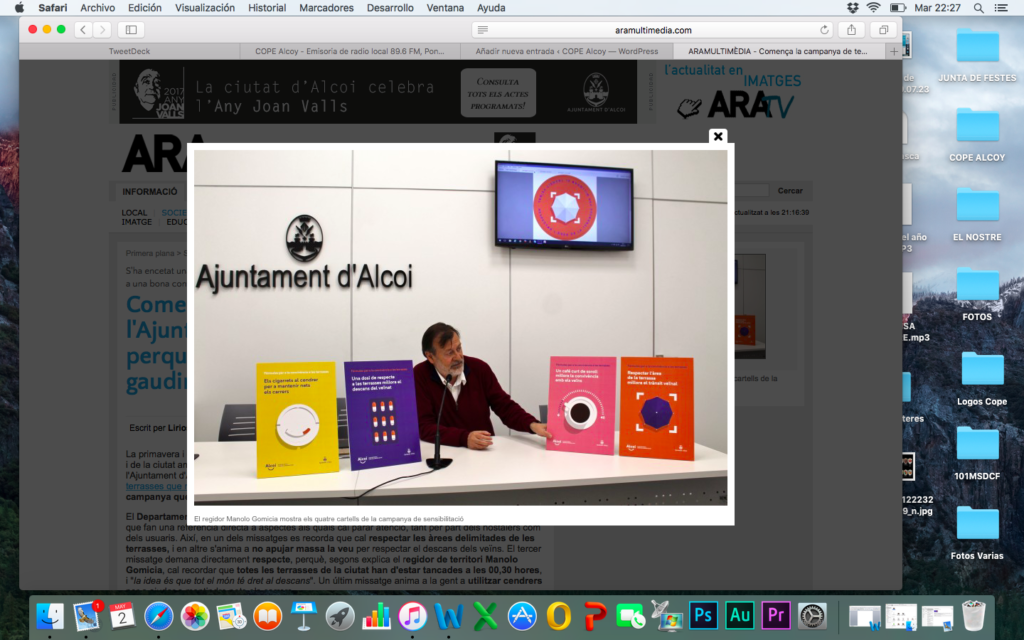Click the enlarged press conference photo
The image size is (1024, 640).
tap(460, 323)
